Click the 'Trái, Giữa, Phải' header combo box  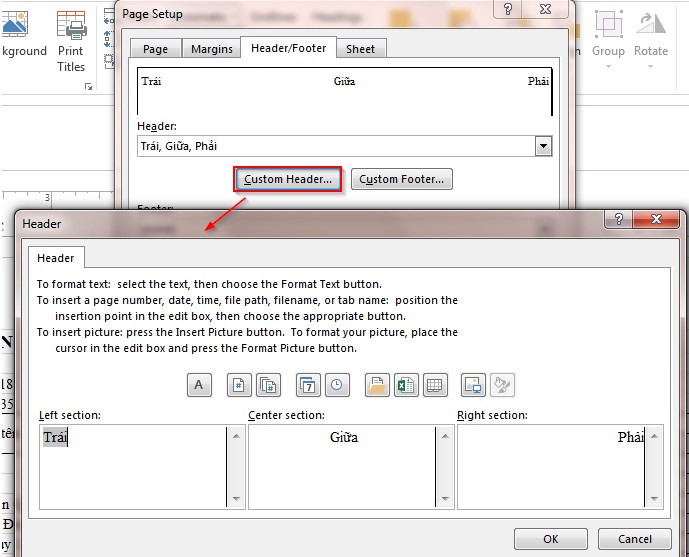coord(344,146)
